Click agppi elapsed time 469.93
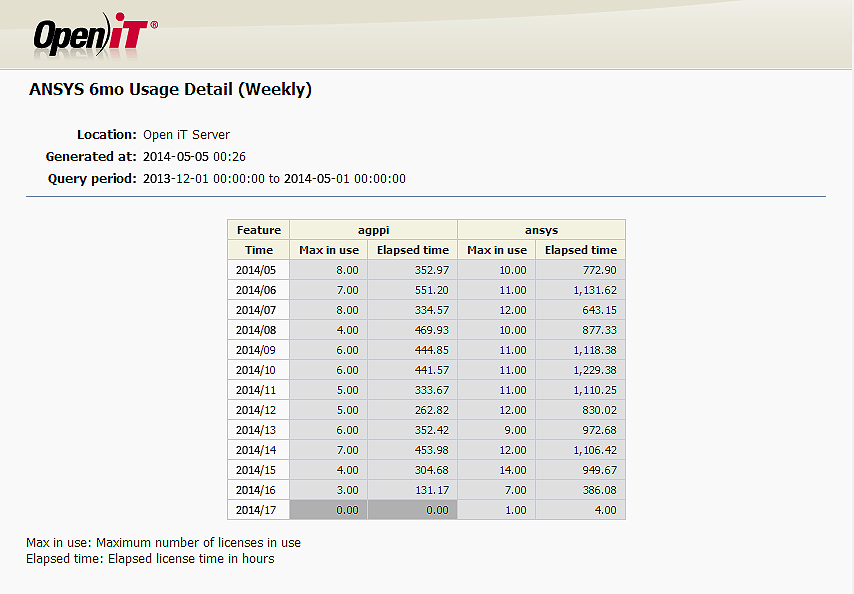Image resolution: width=854 pixels, height=594 pixels. click(x=413, y=330)
